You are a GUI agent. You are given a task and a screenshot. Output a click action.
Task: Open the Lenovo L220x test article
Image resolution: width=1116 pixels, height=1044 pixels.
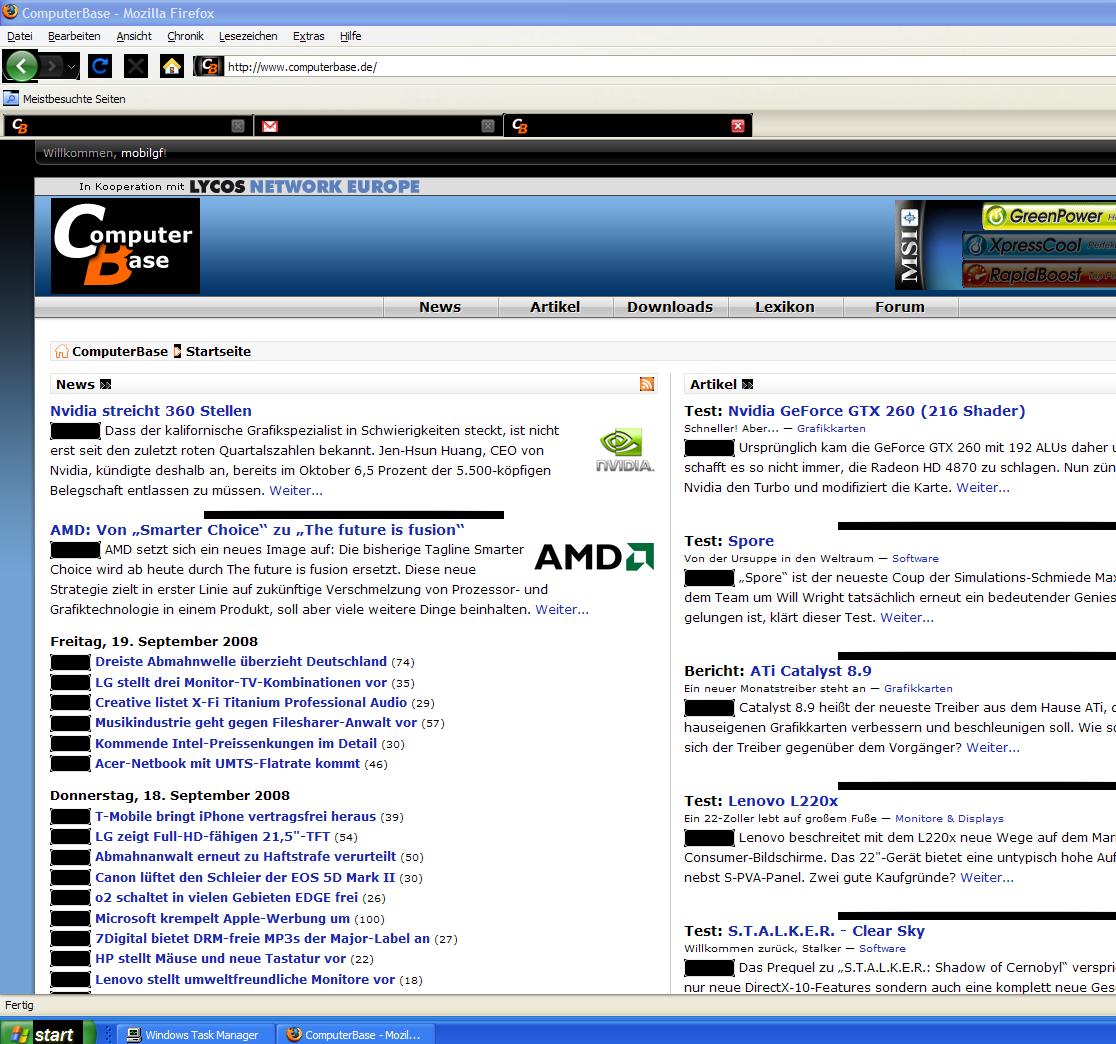pos(783,801)
